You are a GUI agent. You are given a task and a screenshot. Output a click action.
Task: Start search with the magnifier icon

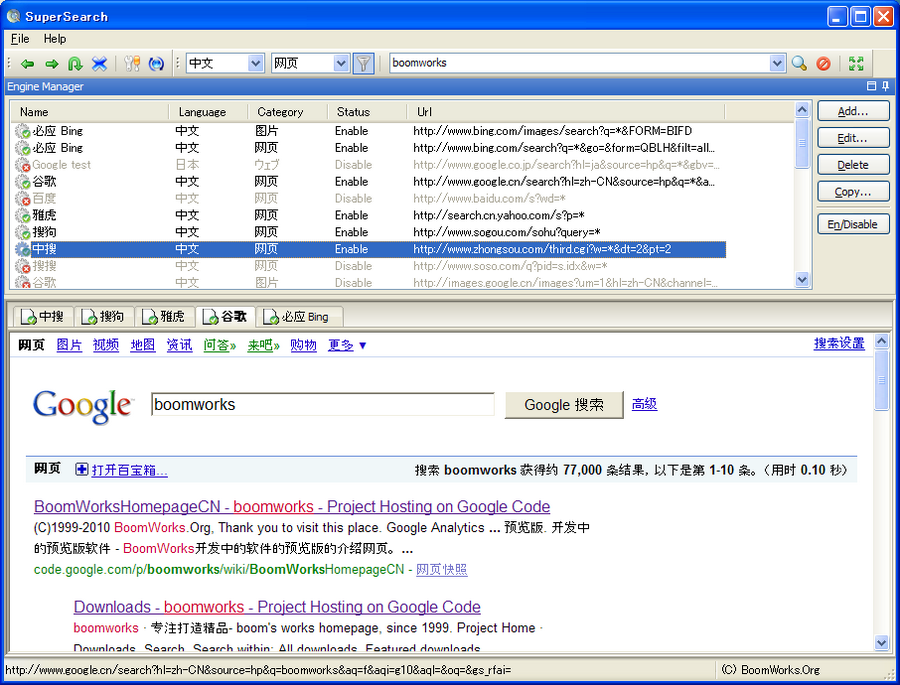point(799,63)
